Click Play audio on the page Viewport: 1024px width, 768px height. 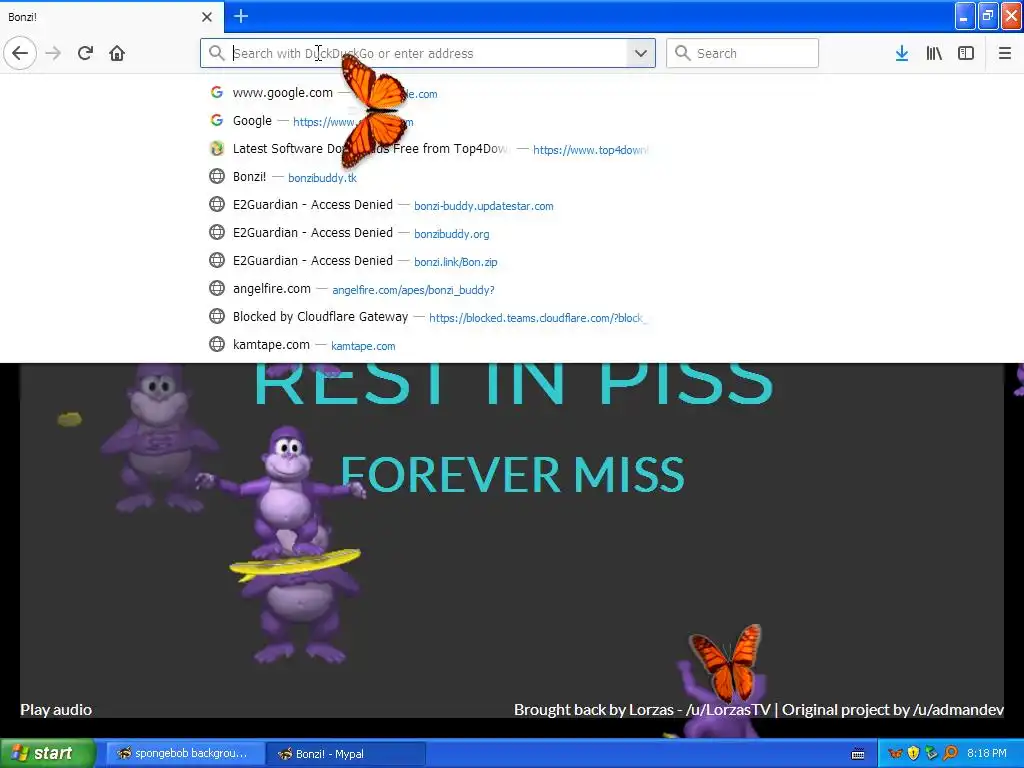(x=56, y=710)
